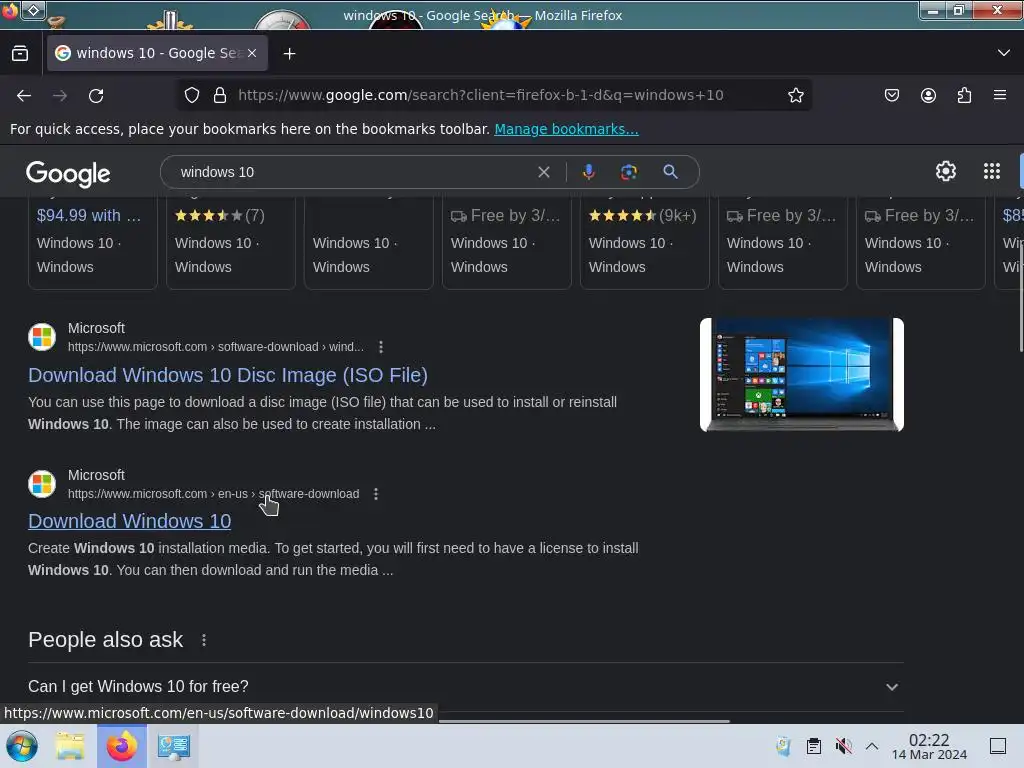Click microsoft.com en-us software-download breadcrumb

214,494
